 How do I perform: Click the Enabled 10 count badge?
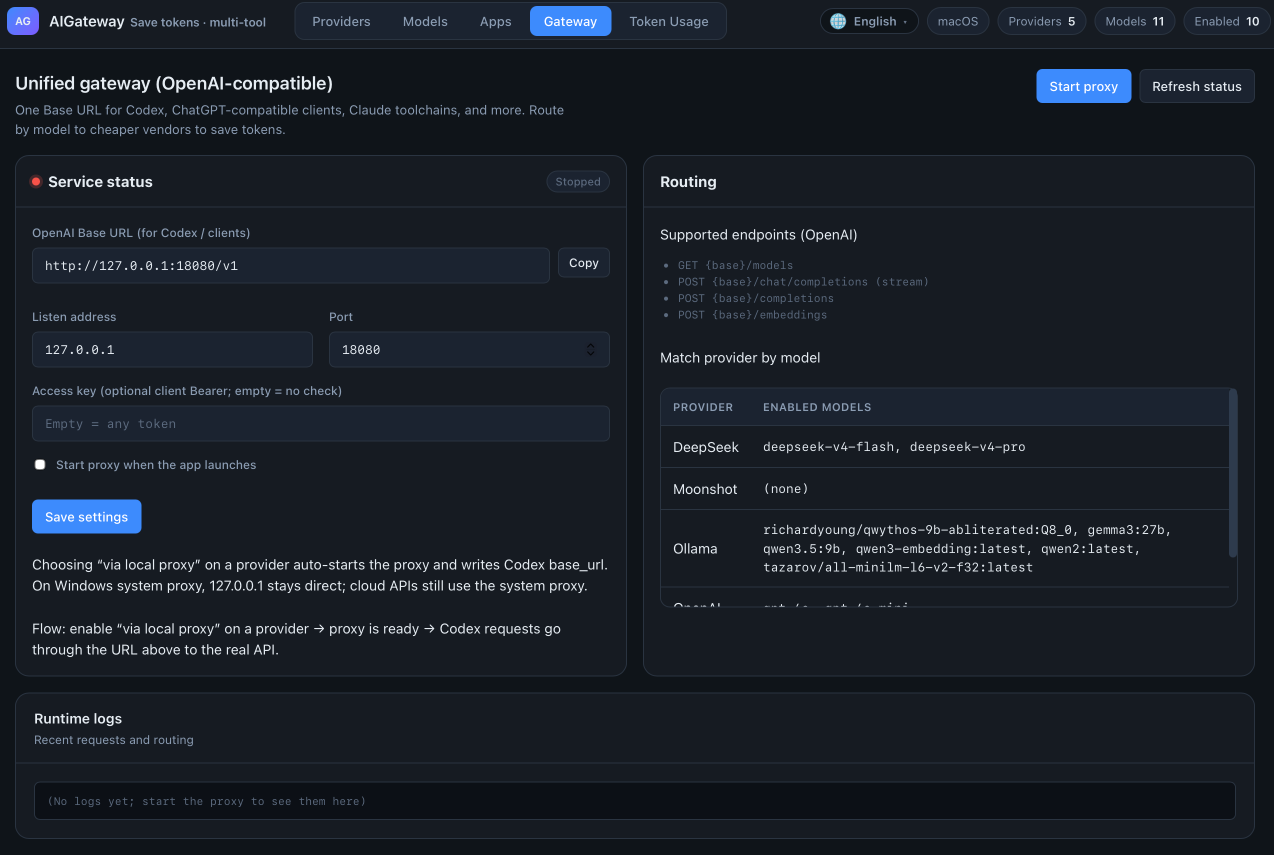[x=1228, y=21]
